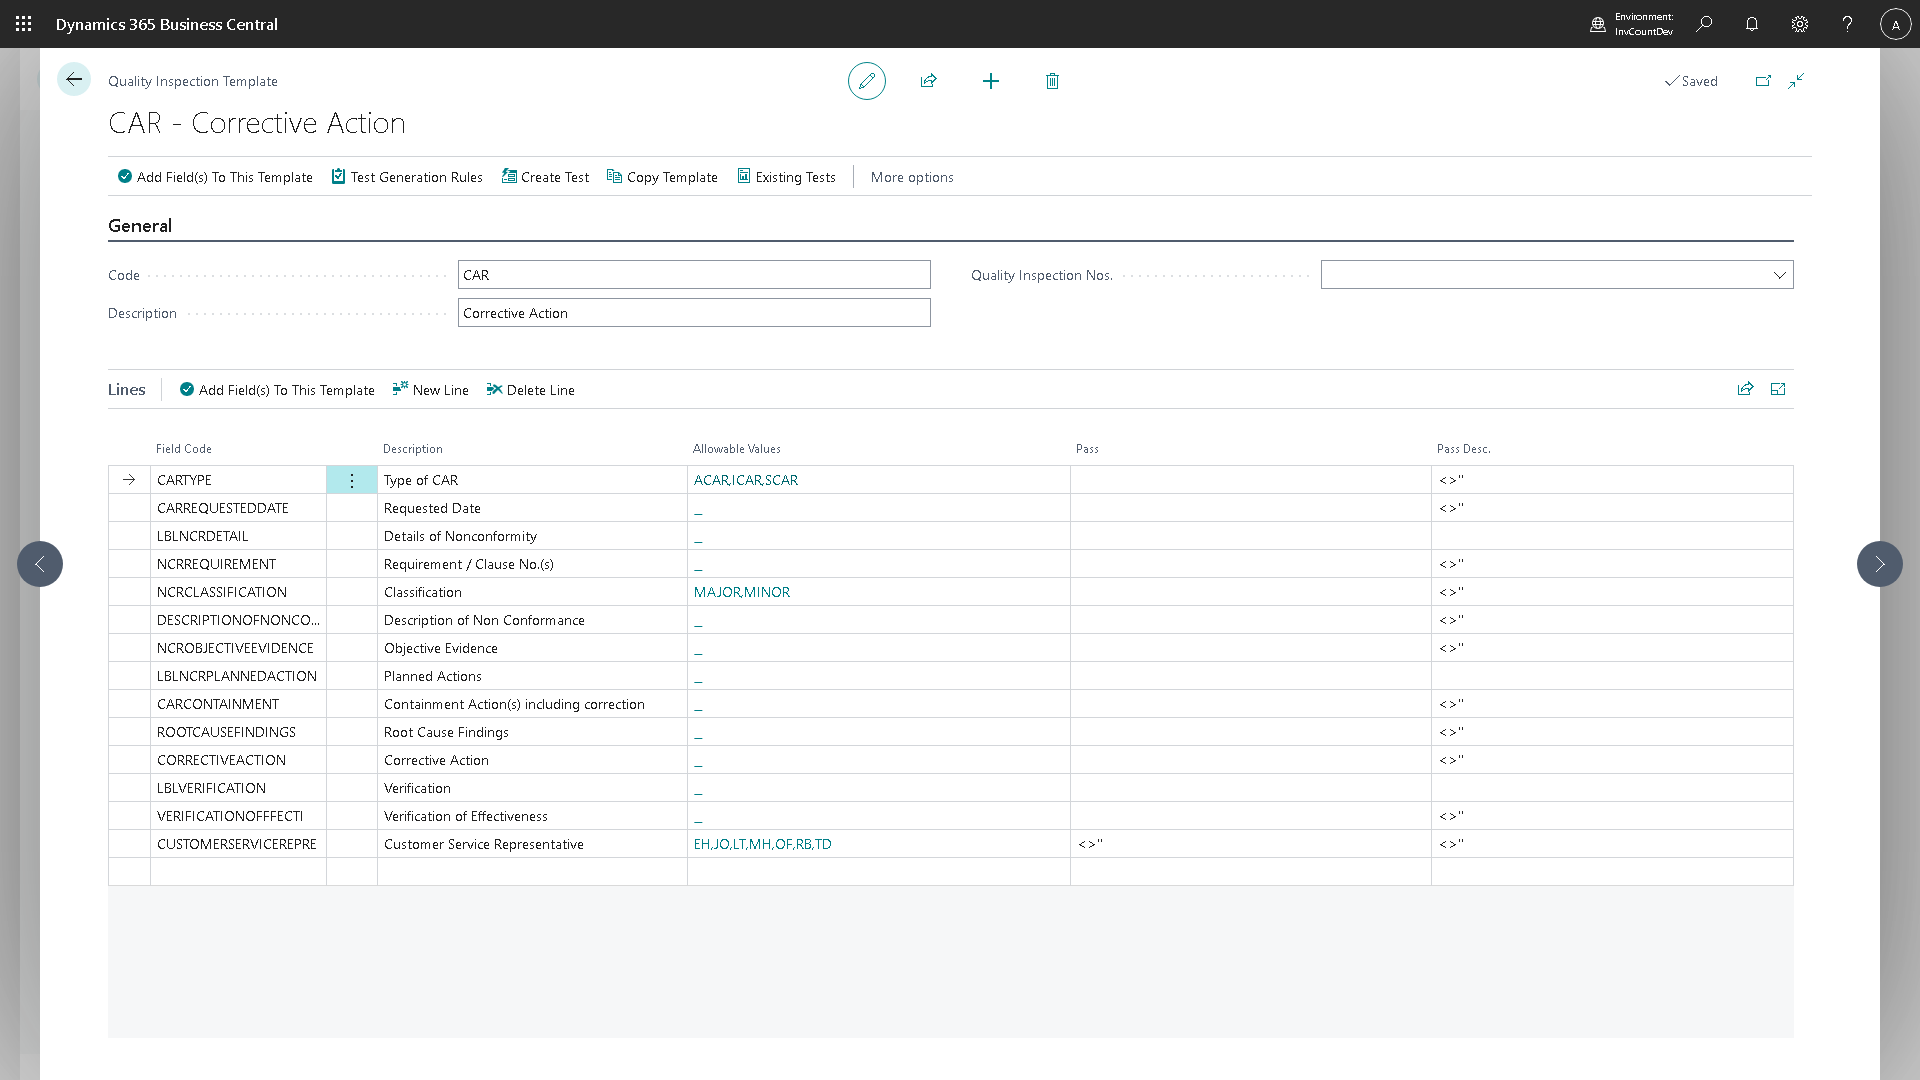Image resolution: width=1920 pixels, height=1080 pixels.
Task: Go to next record arrow
Action: tap(1880, 564)
